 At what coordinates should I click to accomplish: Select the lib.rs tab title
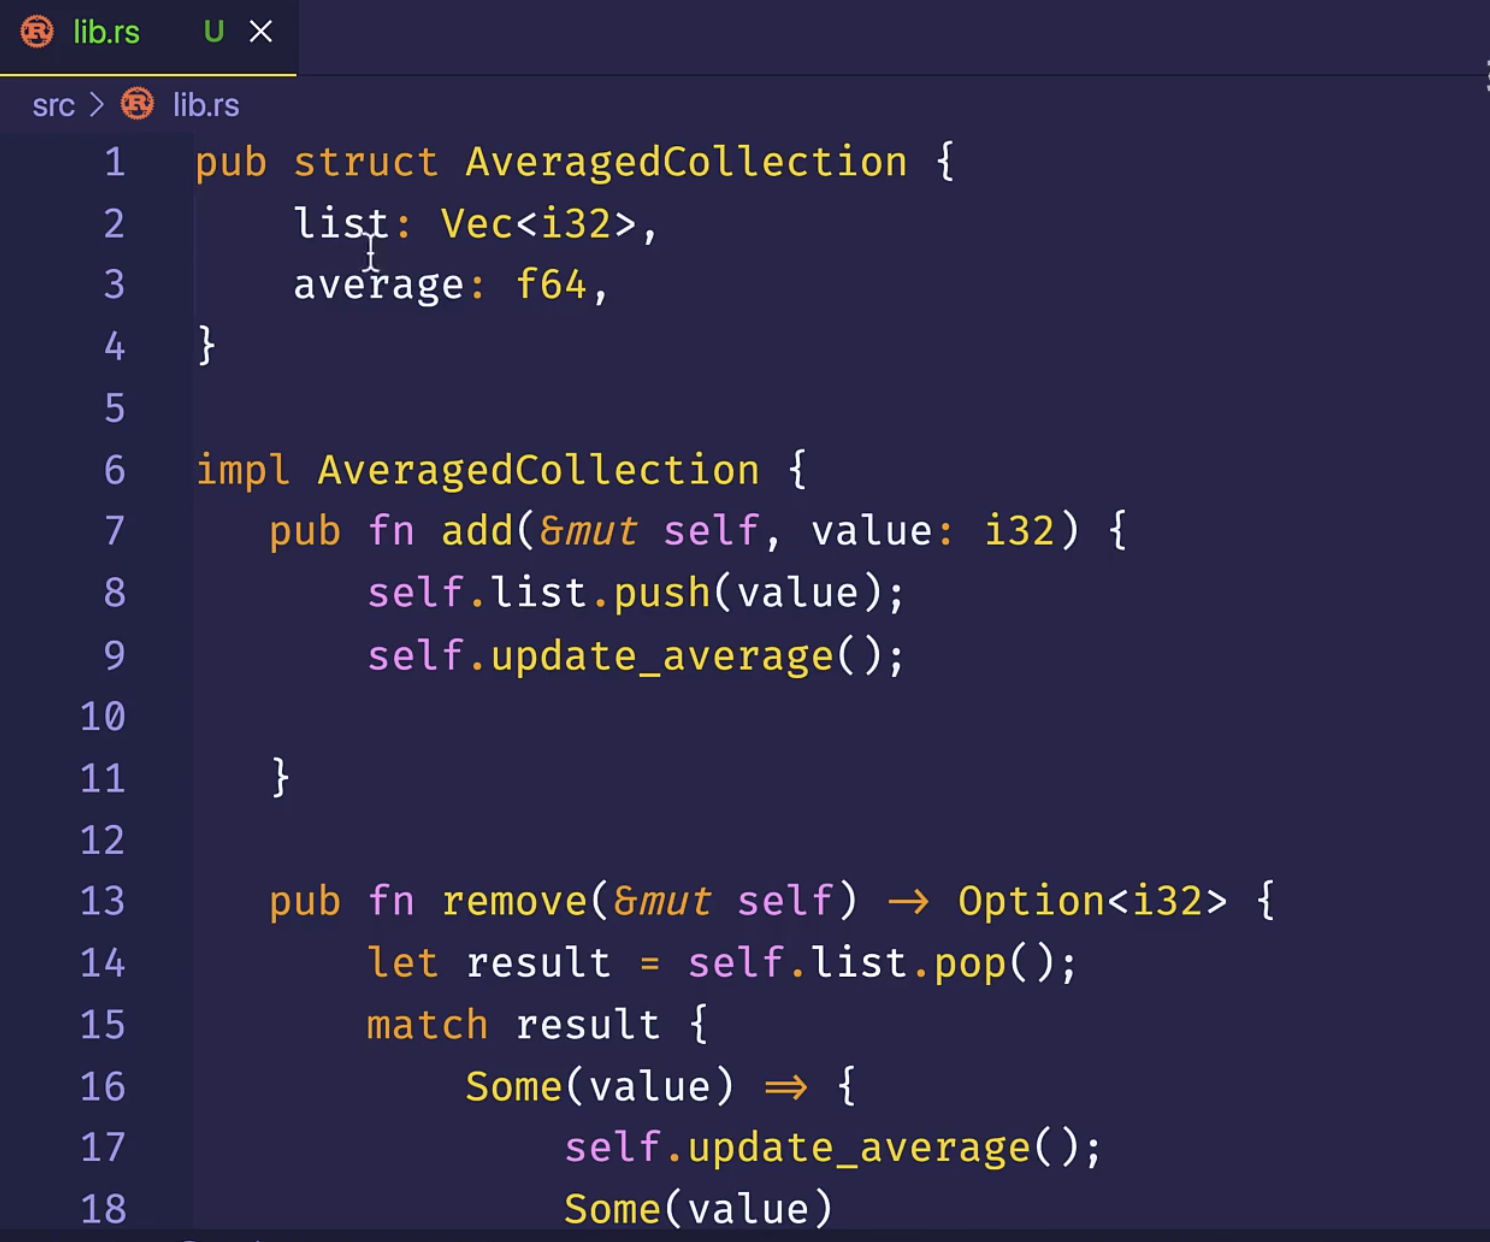point(106,32)
